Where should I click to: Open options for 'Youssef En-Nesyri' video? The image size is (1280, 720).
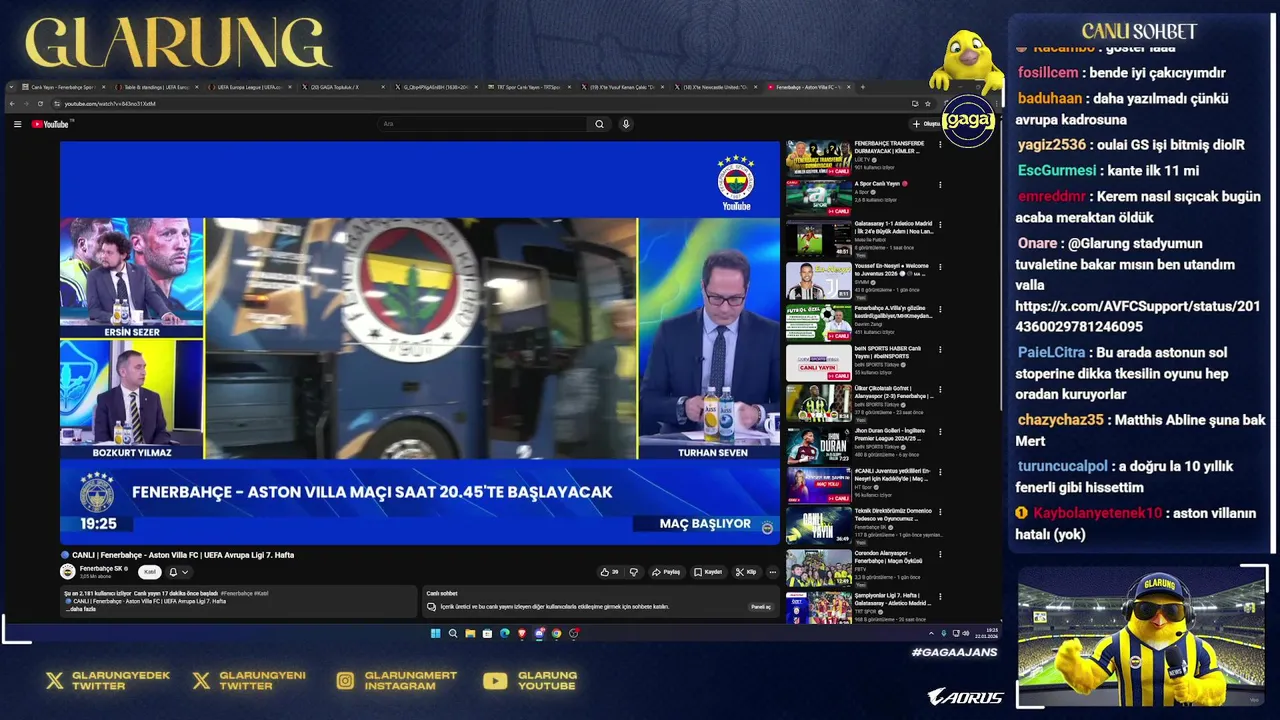tap(939, 267)
